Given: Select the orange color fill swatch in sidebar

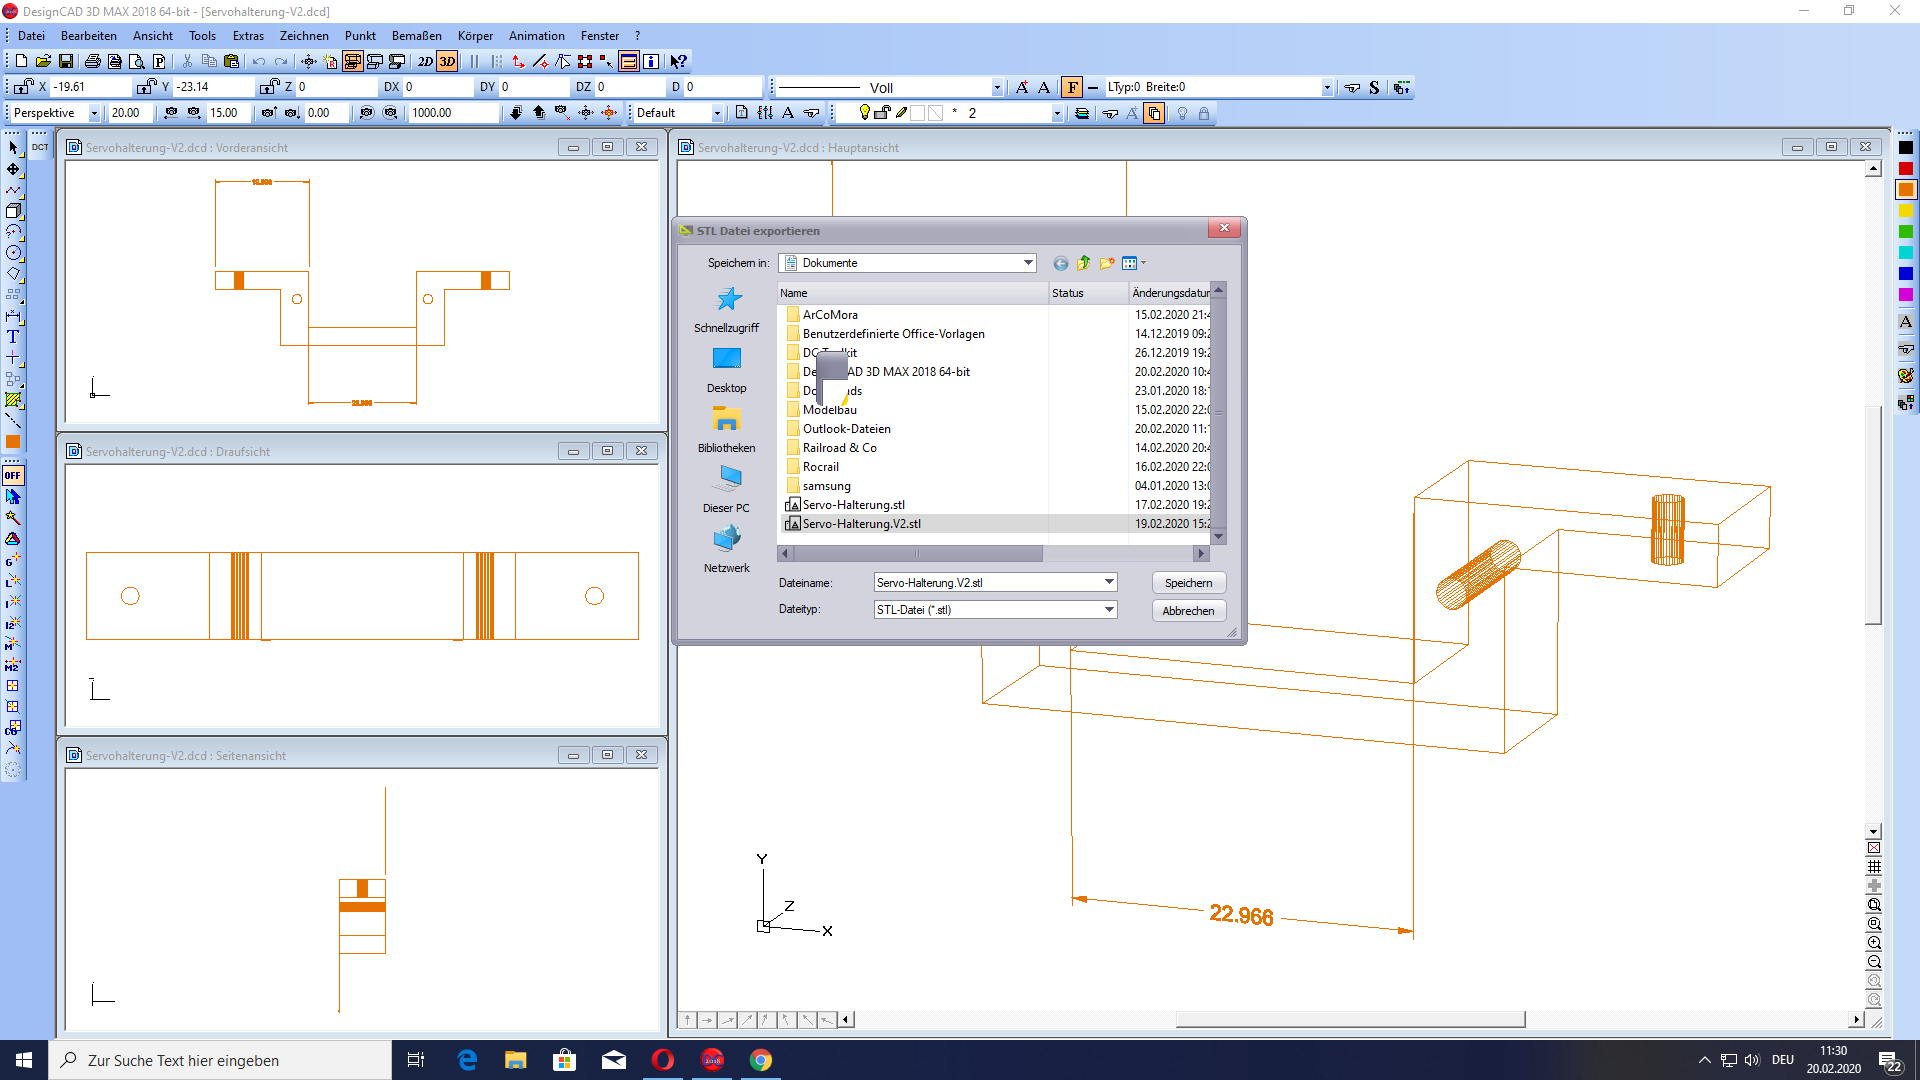Looking at the screenshot, I should coord(13,440).
